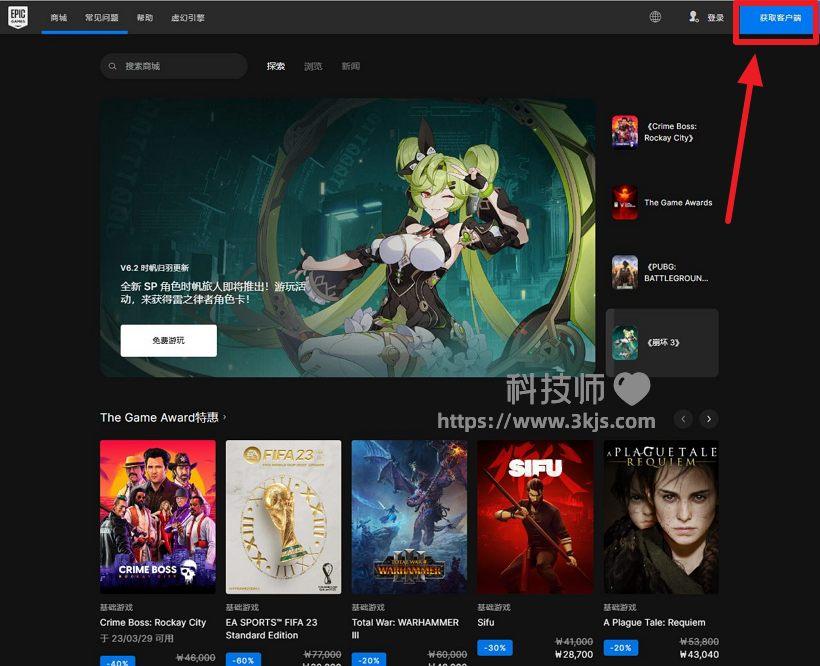This screenshot has height=666, width=820.
Task: Open Sifu game cover card
Action: (x=535, y=517)
